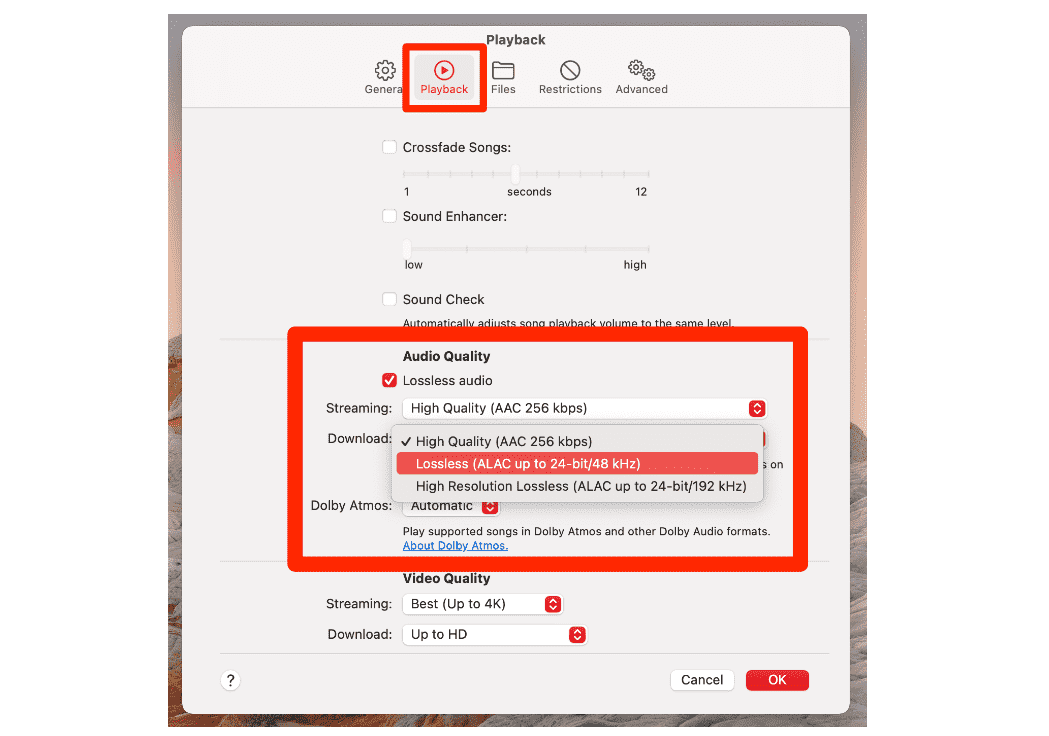Click the Dolby Atmos description text
The image size is (1049, 736).
[x=587, y=531]
